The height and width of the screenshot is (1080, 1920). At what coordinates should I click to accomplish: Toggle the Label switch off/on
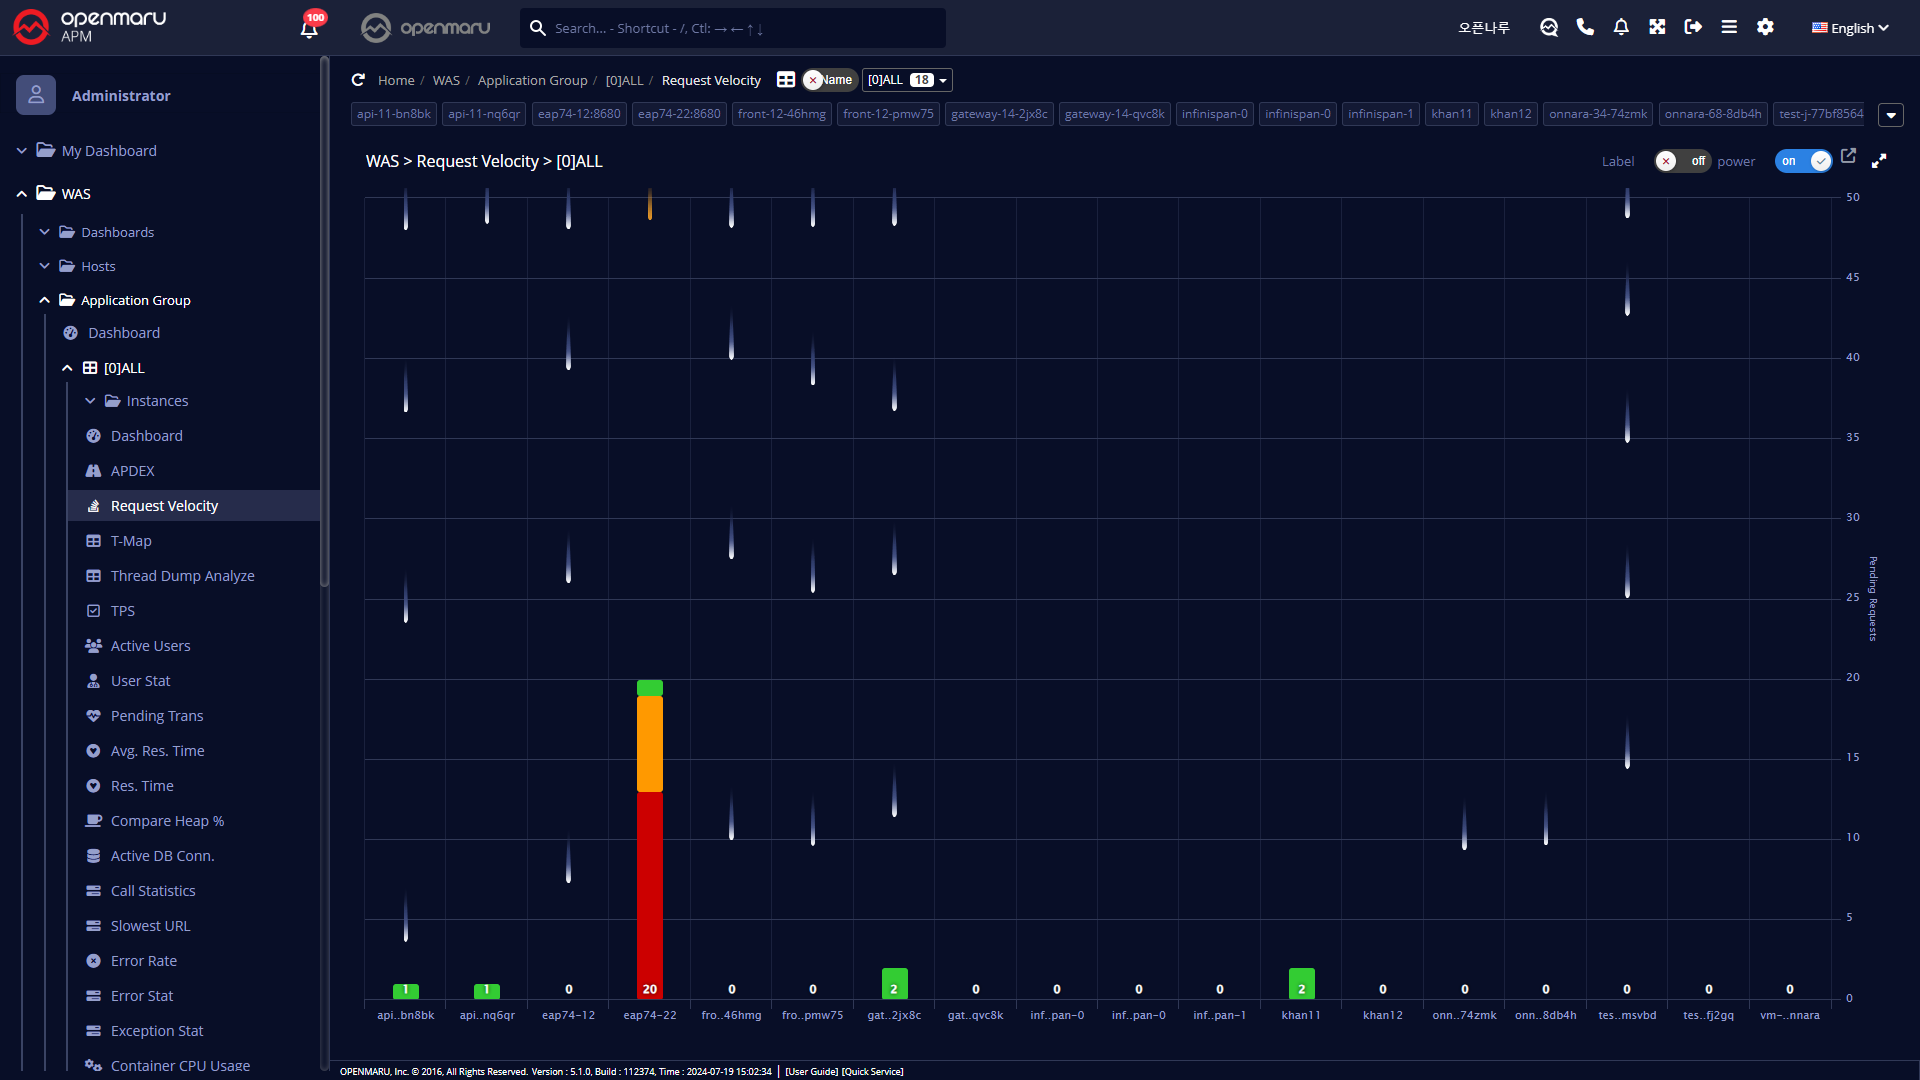1682,161
